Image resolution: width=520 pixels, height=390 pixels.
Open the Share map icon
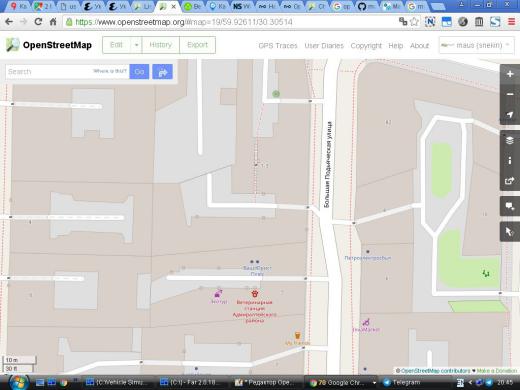coord(510,181)
